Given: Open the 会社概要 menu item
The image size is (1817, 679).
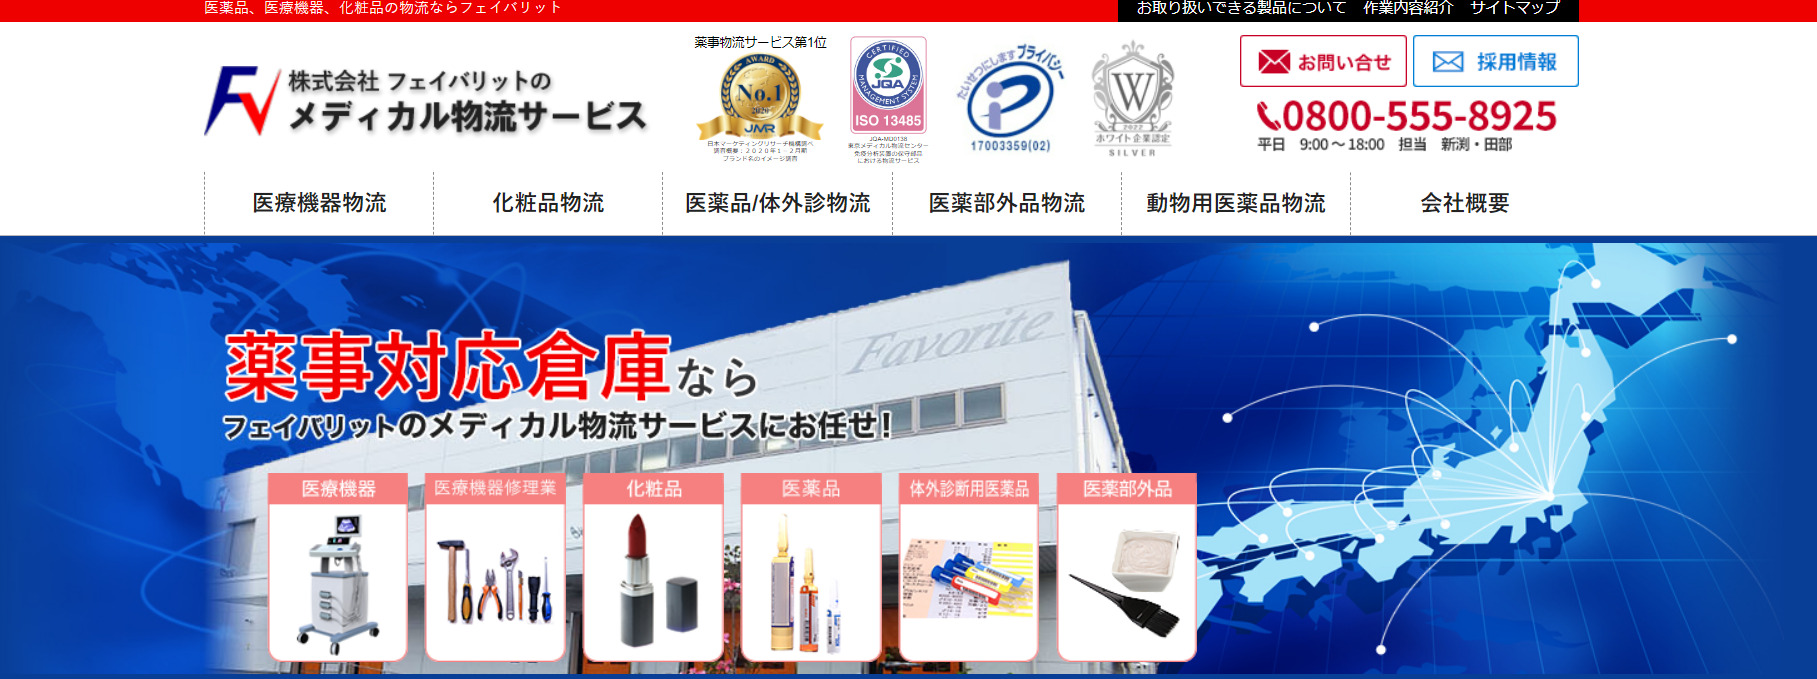Looking at the screenshot, I should point(1465,203).
